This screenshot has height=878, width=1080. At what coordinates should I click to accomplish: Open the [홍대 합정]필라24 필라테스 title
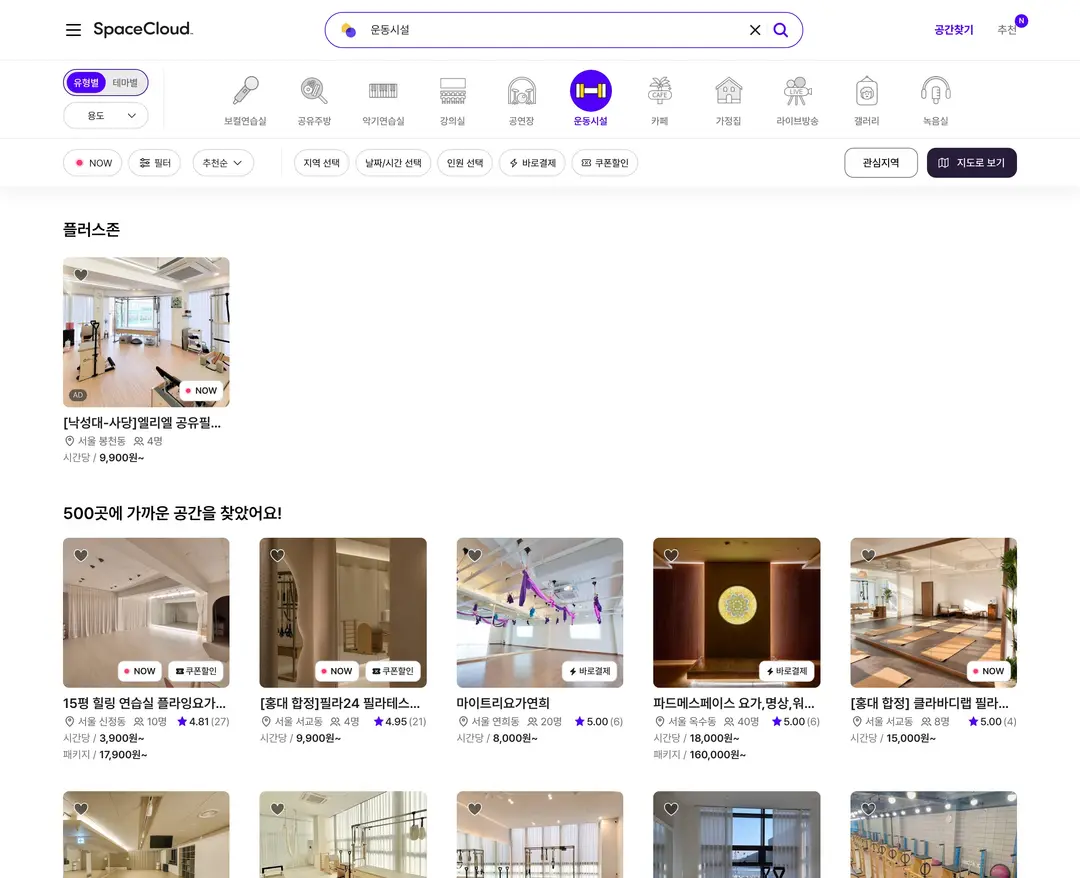click(340, 704)
